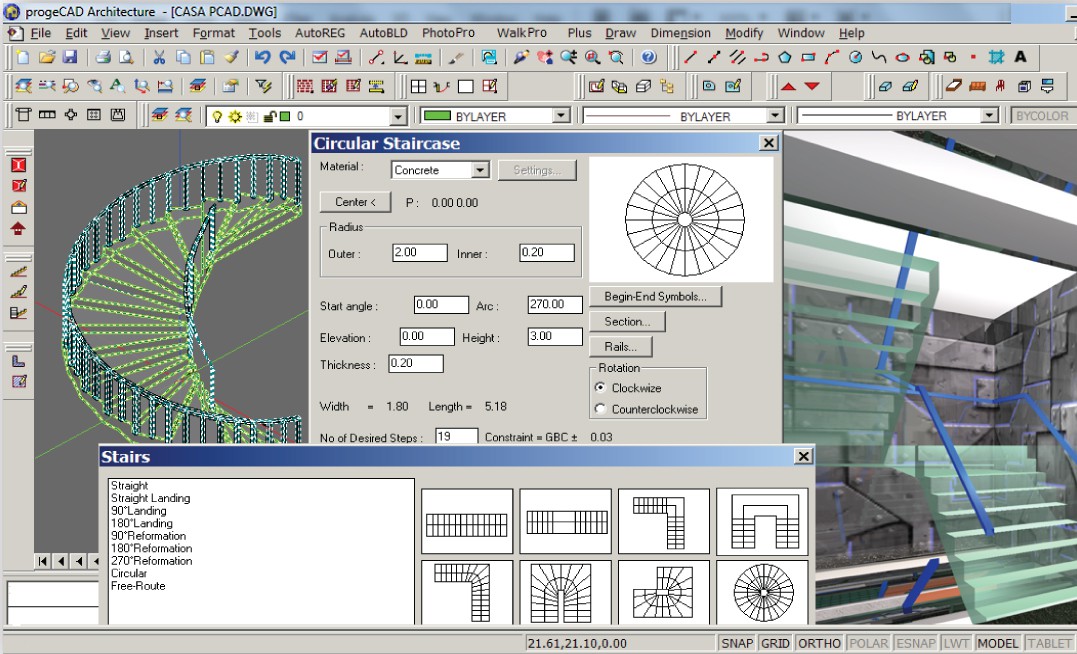
Task: Click the Save file icon
Action: point(70,58)
